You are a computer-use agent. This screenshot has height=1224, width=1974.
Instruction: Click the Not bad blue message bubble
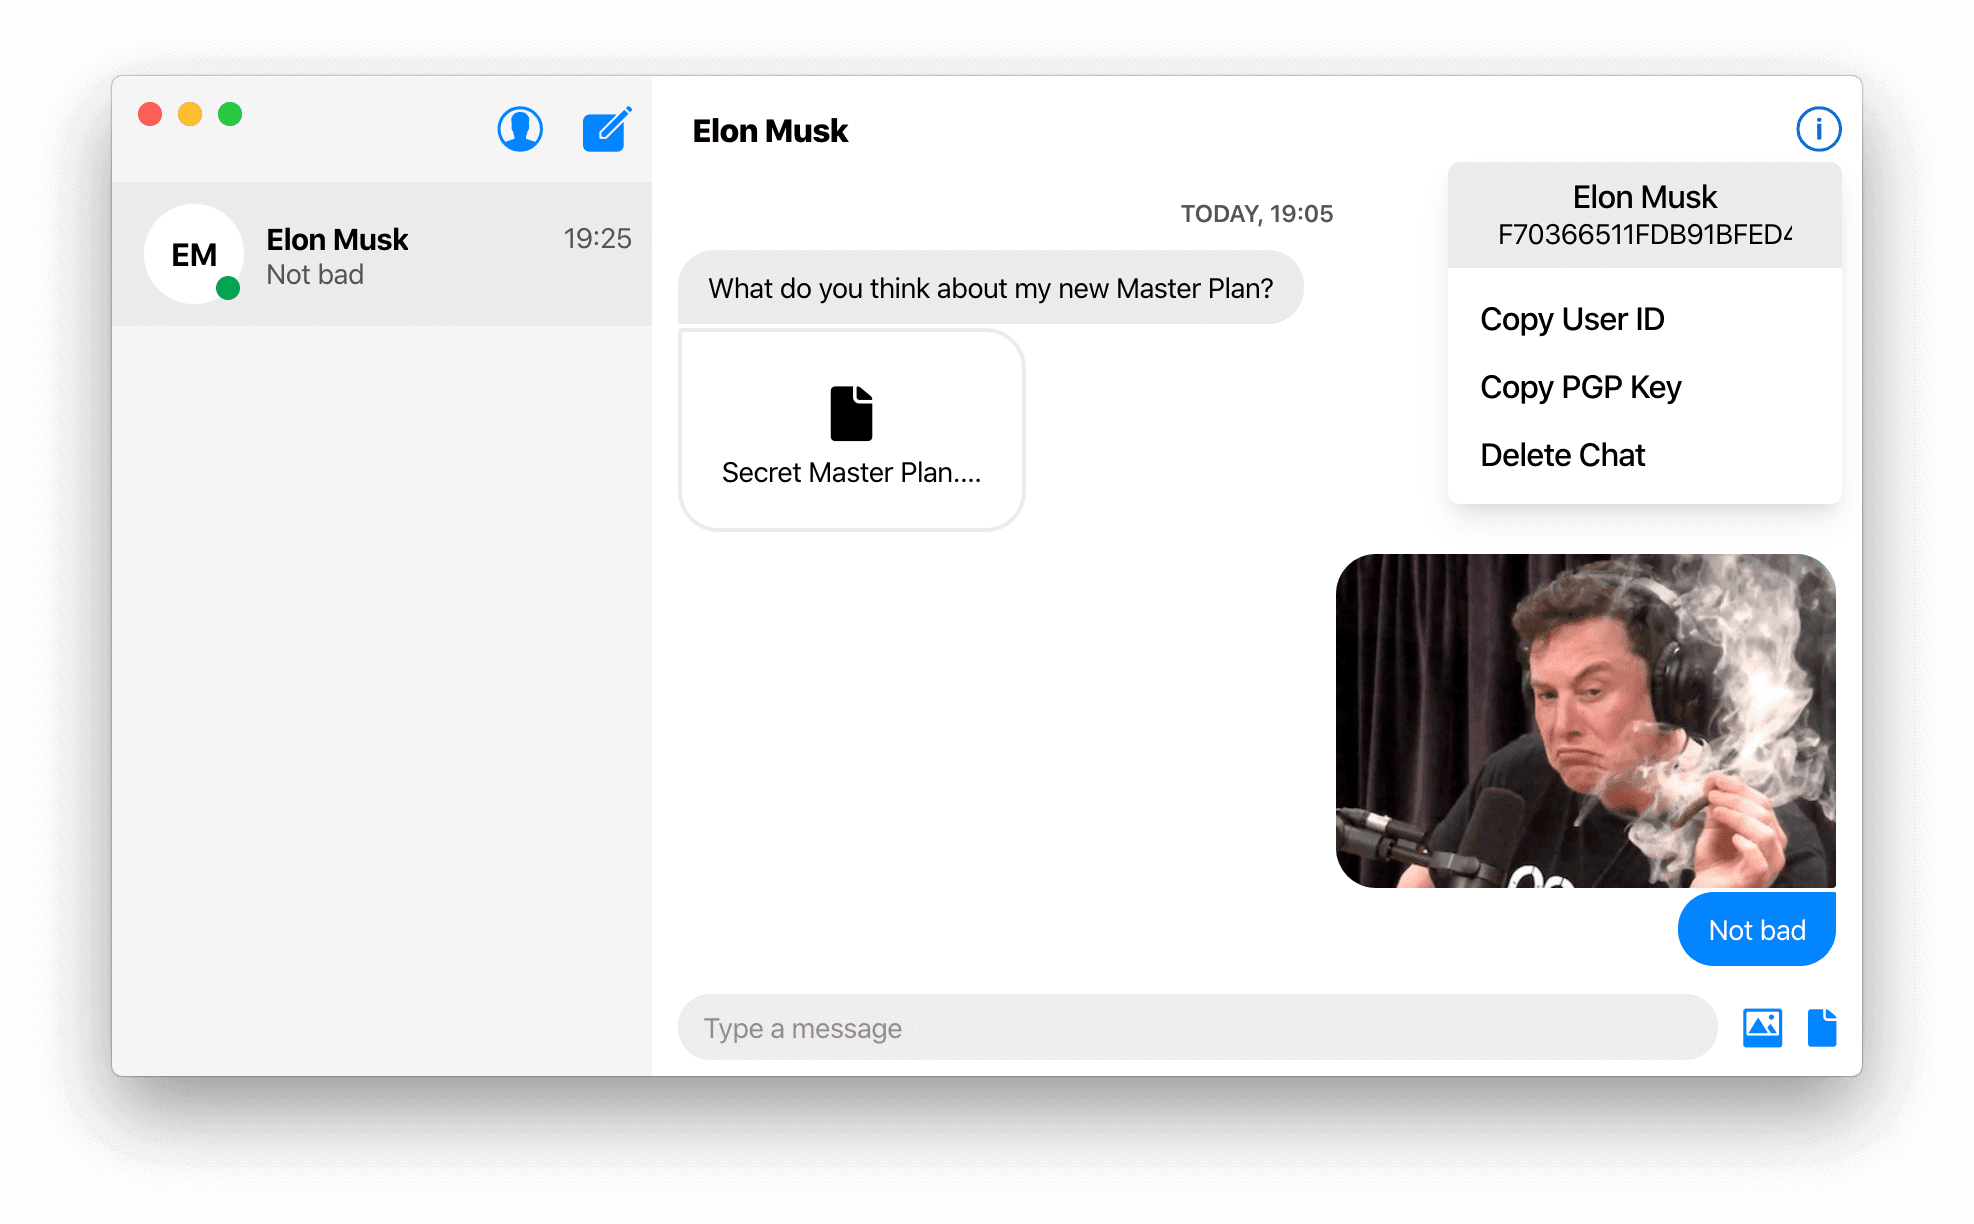pos(1757,930)
